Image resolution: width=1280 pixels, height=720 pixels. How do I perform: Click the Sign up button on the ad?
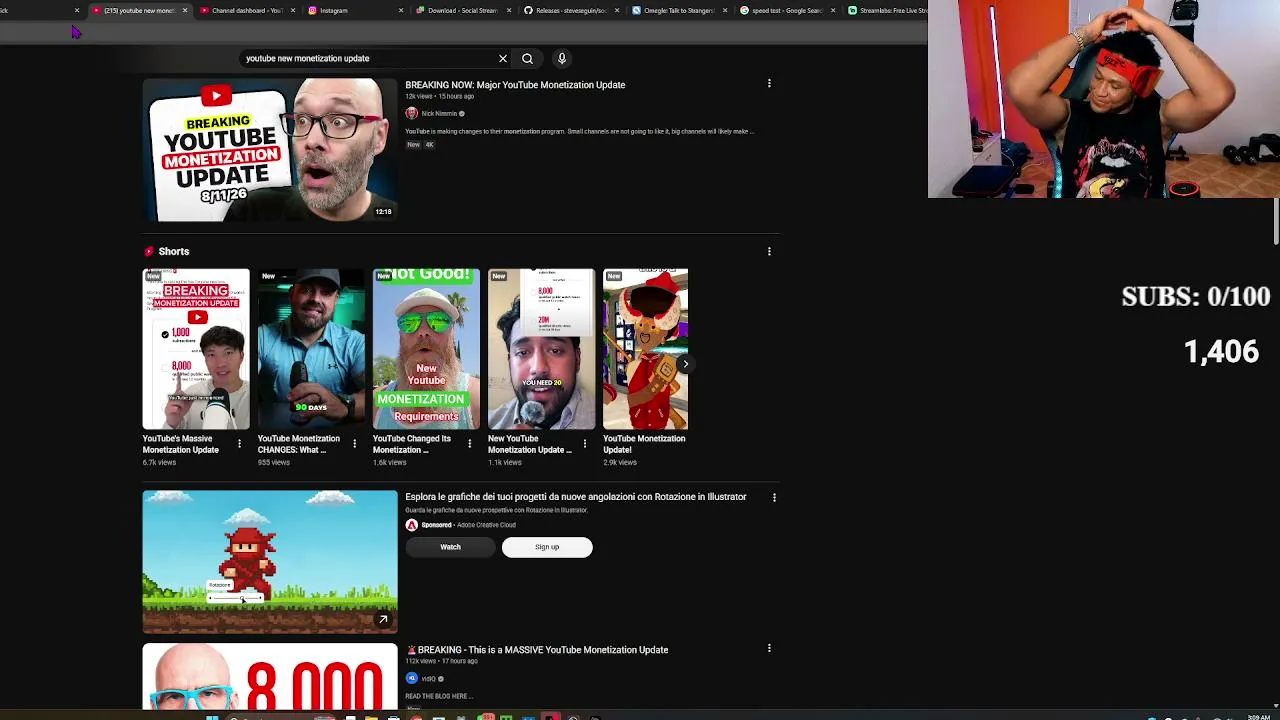point(547,547)
